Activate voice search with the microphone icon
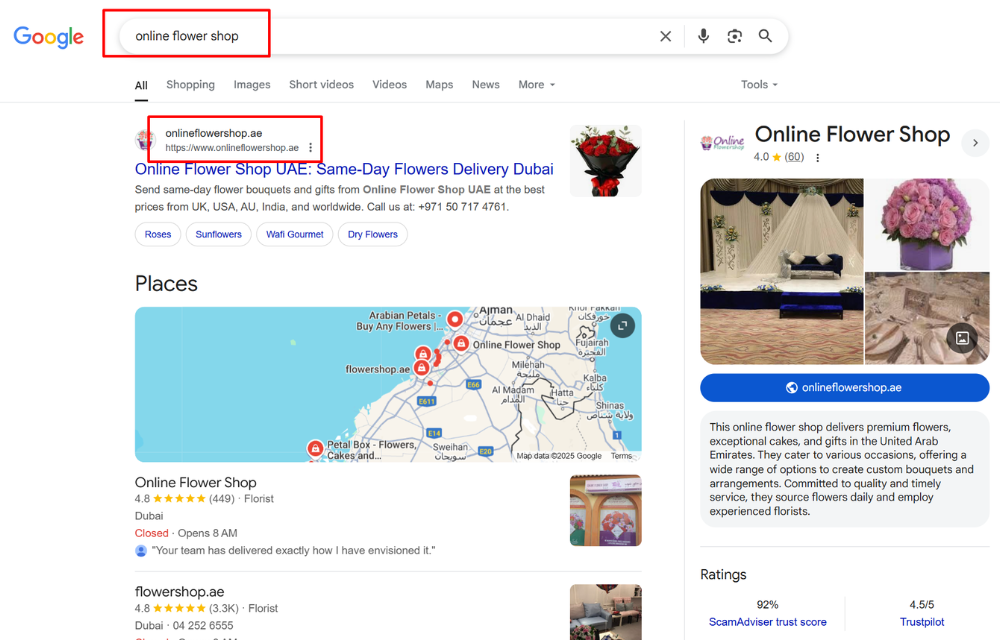This screenshot has height=640, width=1000. click(x=703, y=35)
